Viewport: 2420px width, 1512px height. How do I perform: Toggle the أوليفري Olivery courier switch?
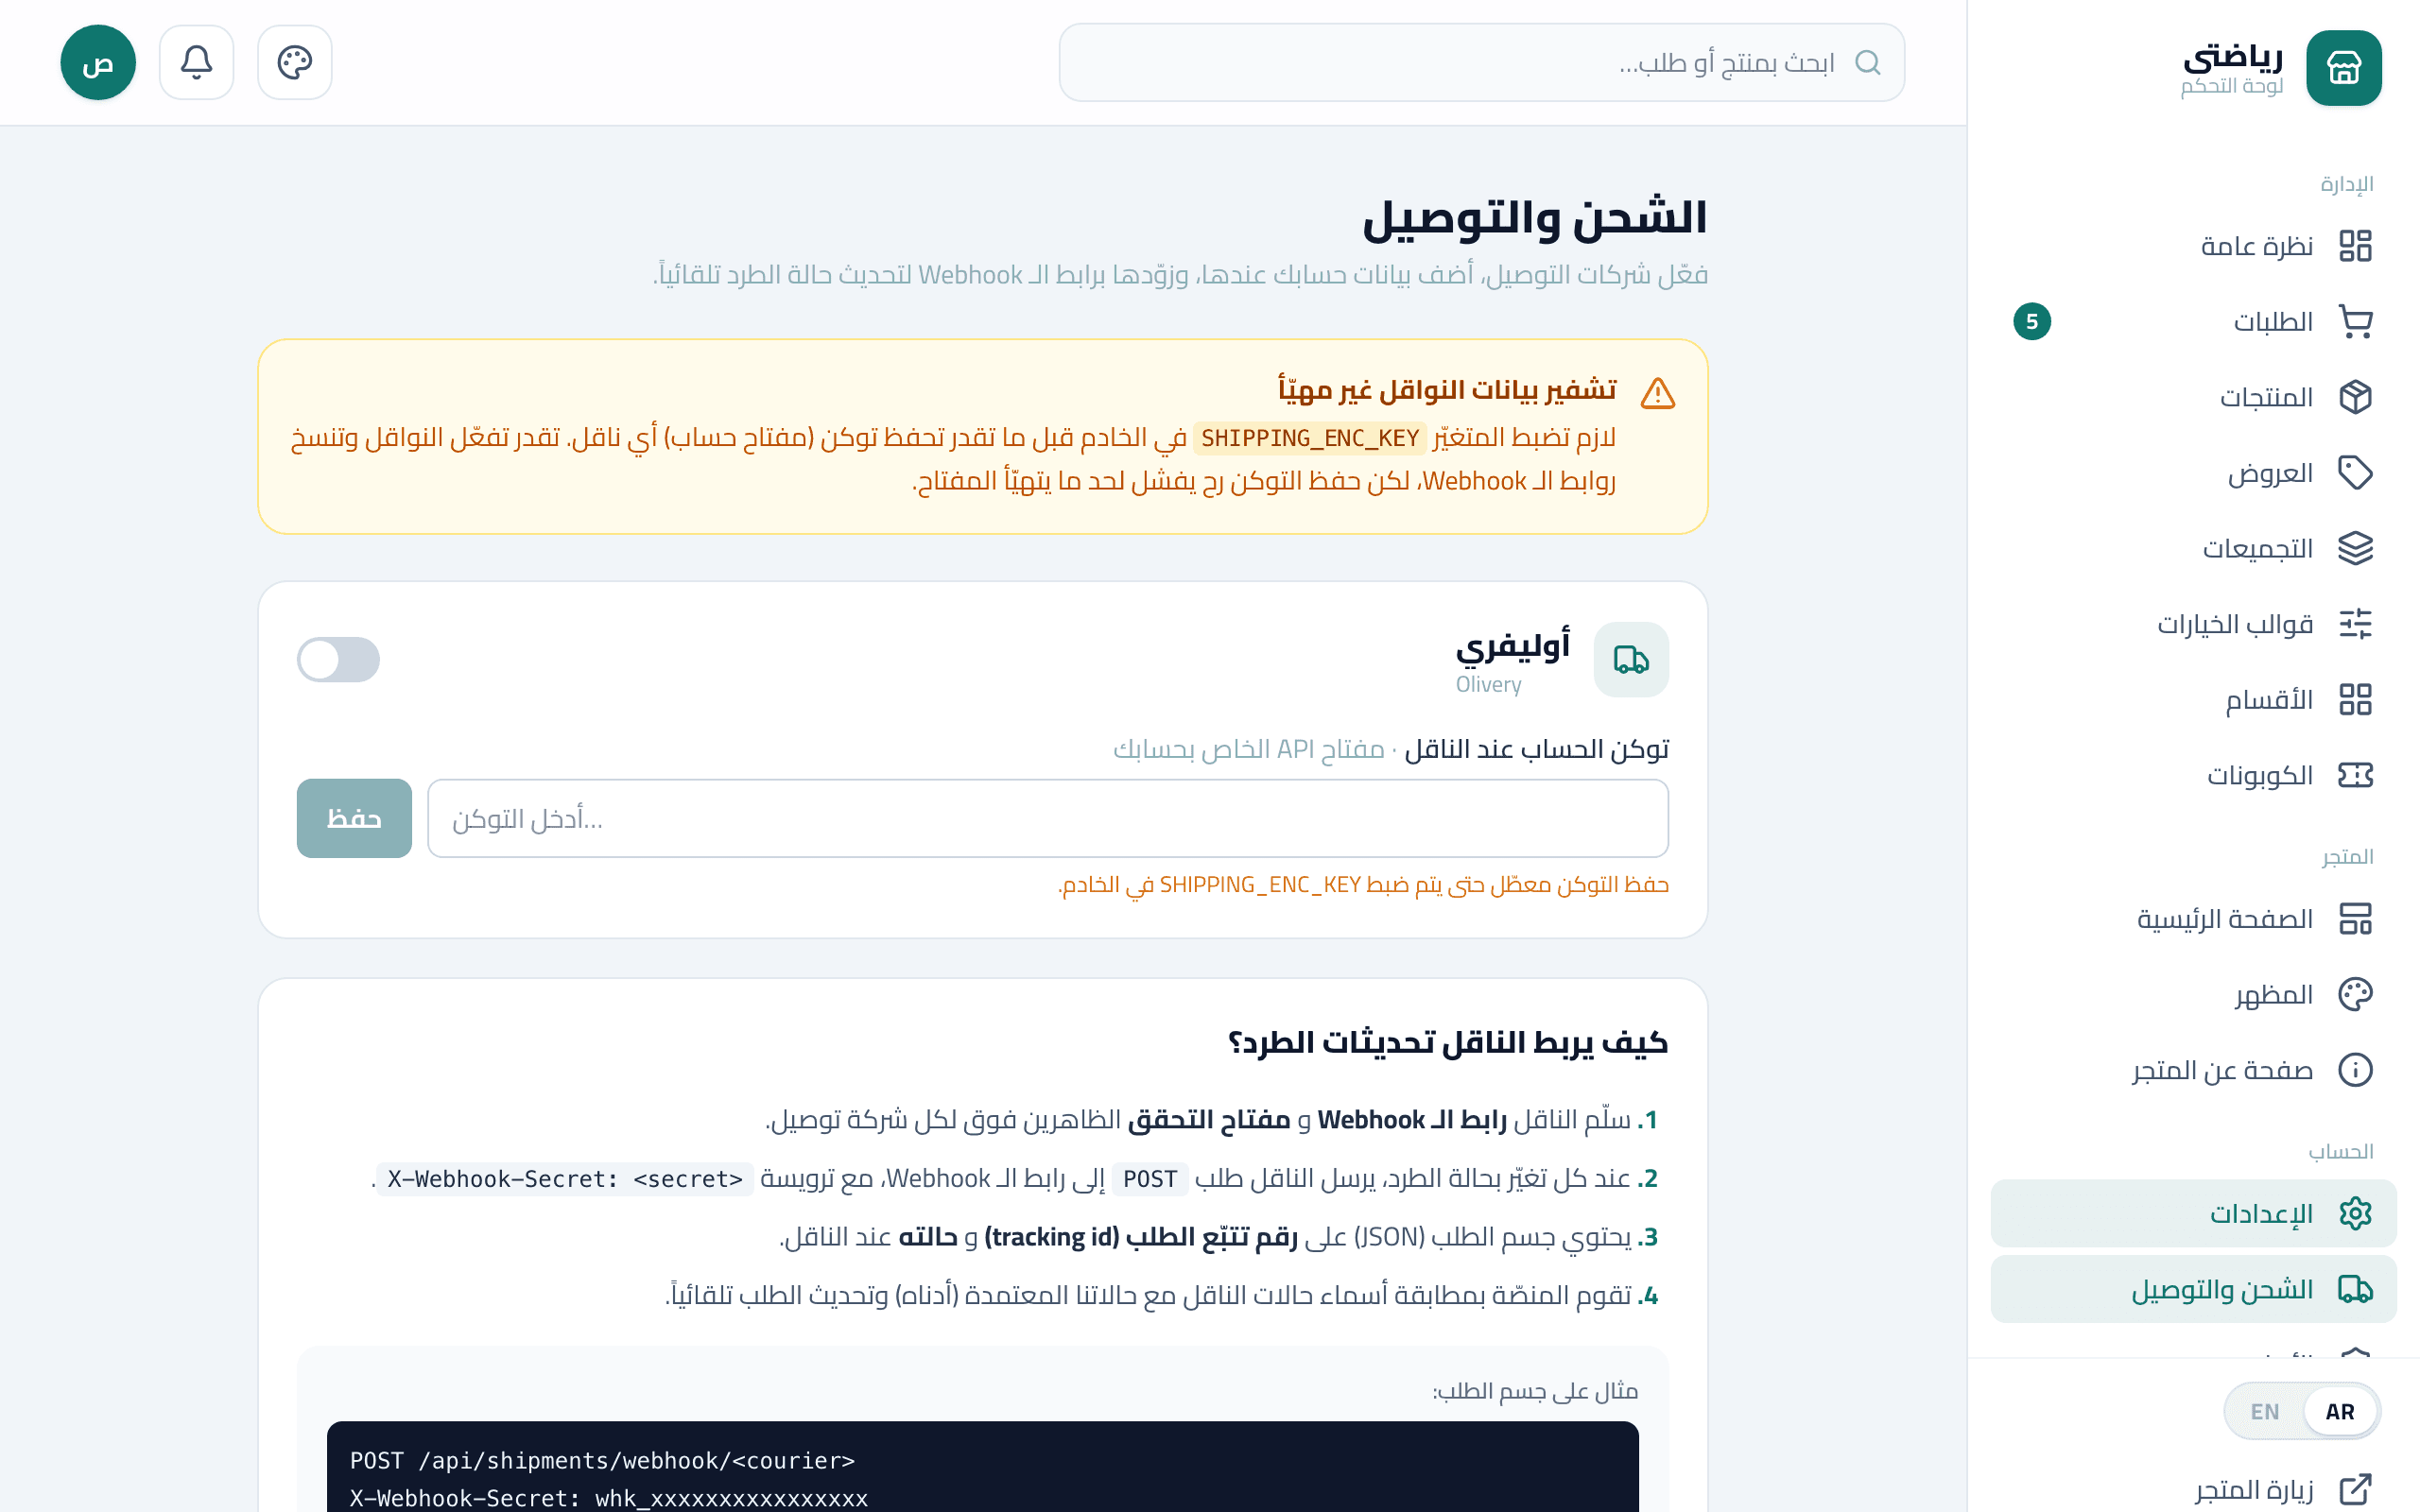[x=338, y=659]
